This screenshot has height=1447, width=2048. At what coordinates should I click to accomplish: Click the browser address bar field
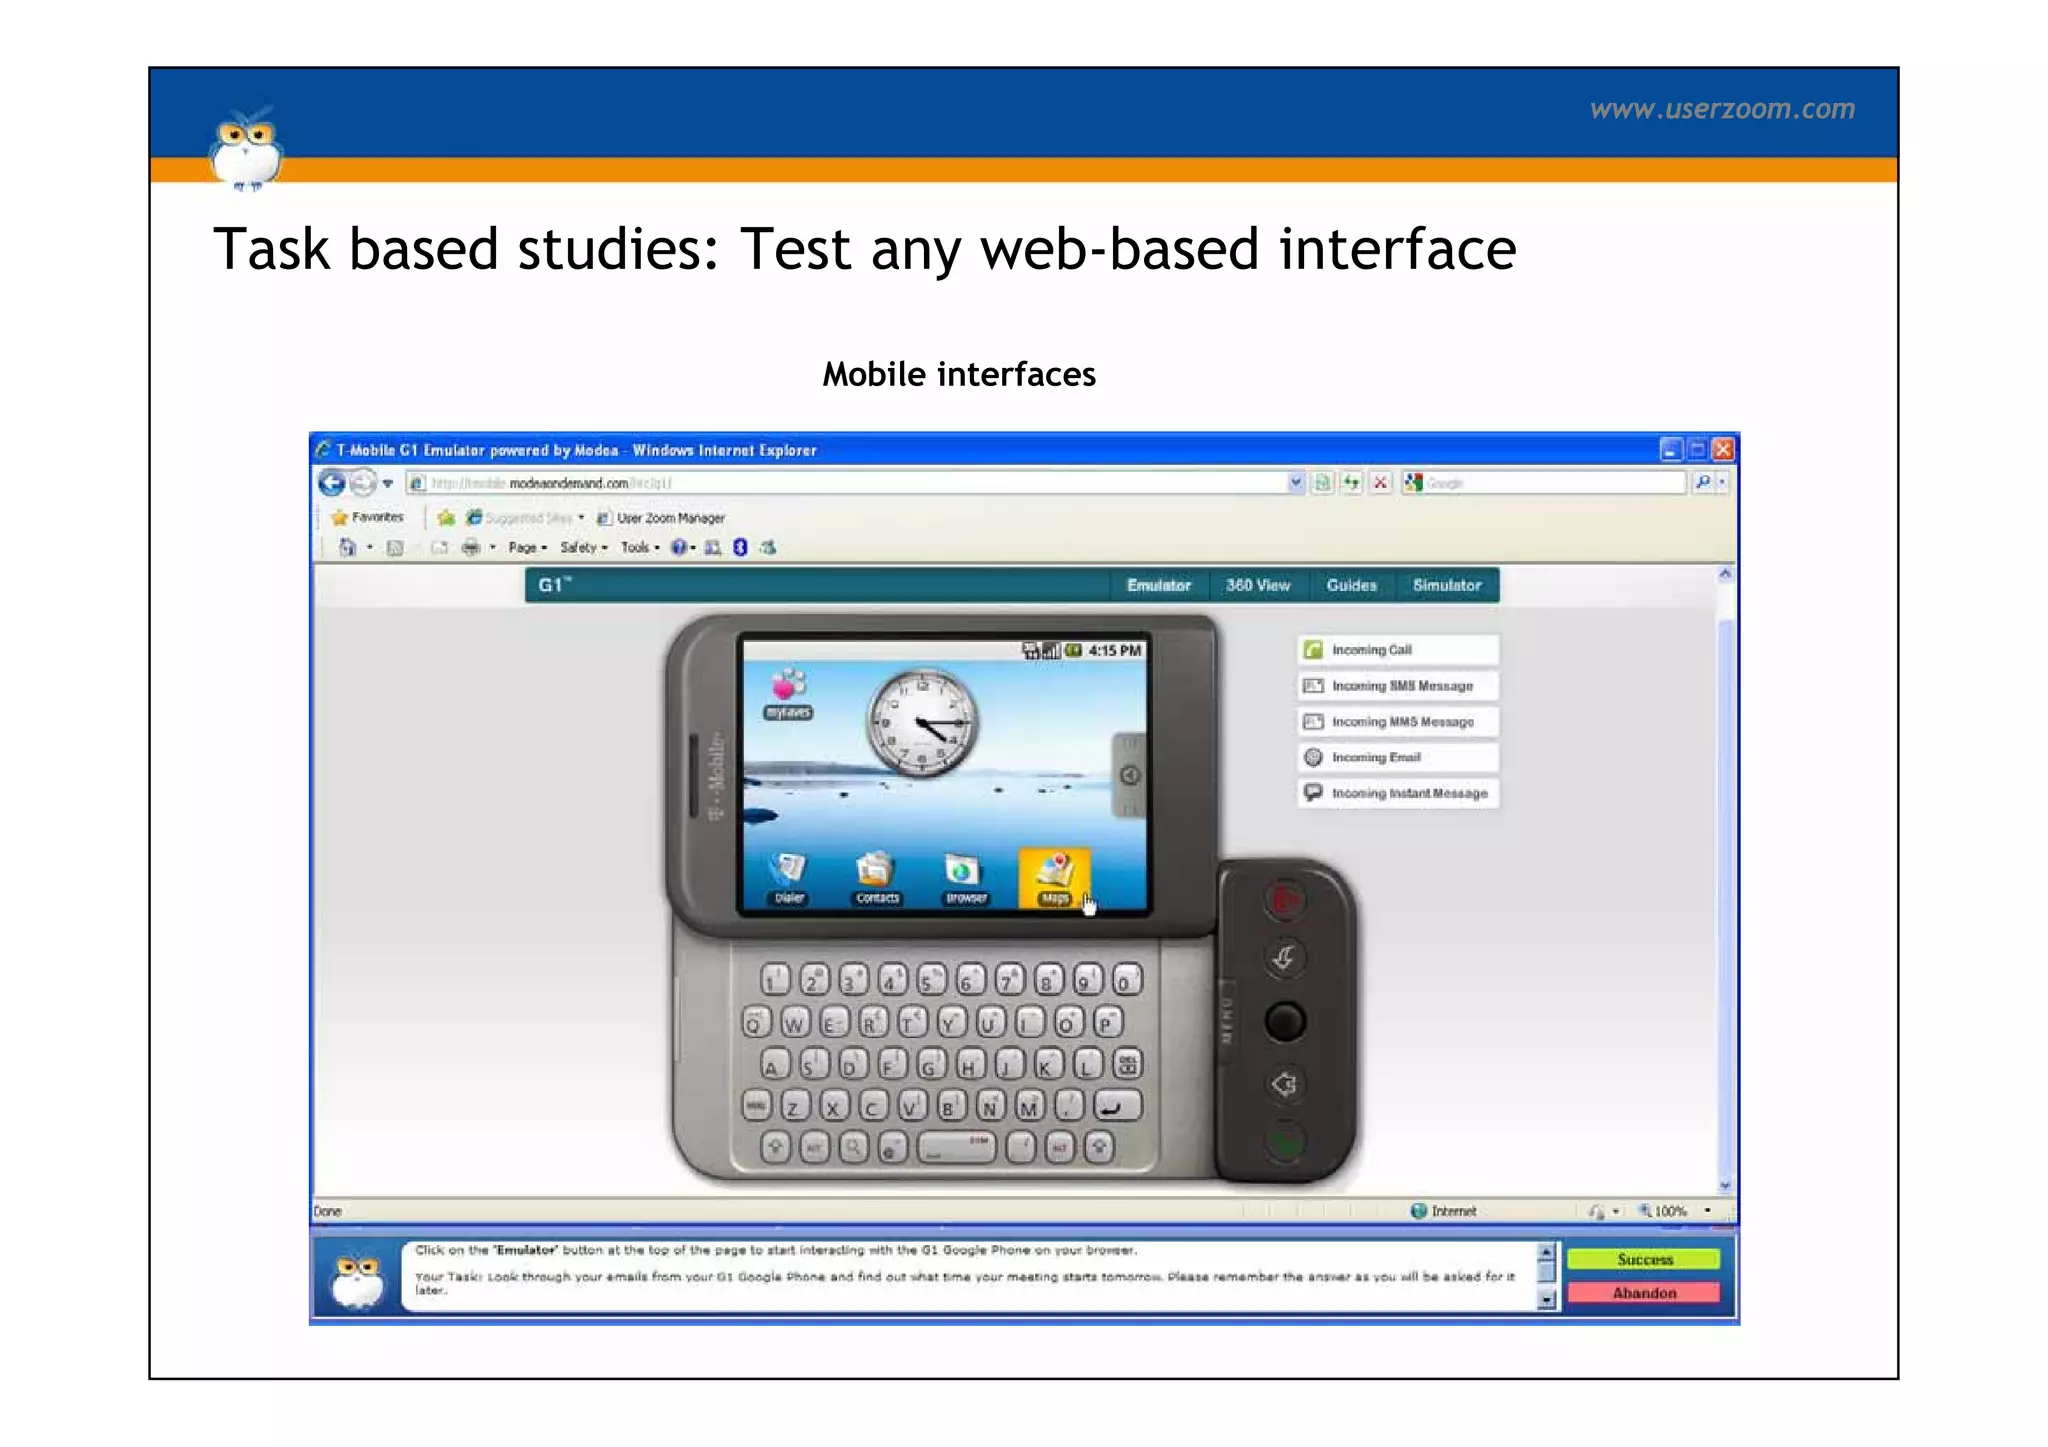click(x=850, y=483)
